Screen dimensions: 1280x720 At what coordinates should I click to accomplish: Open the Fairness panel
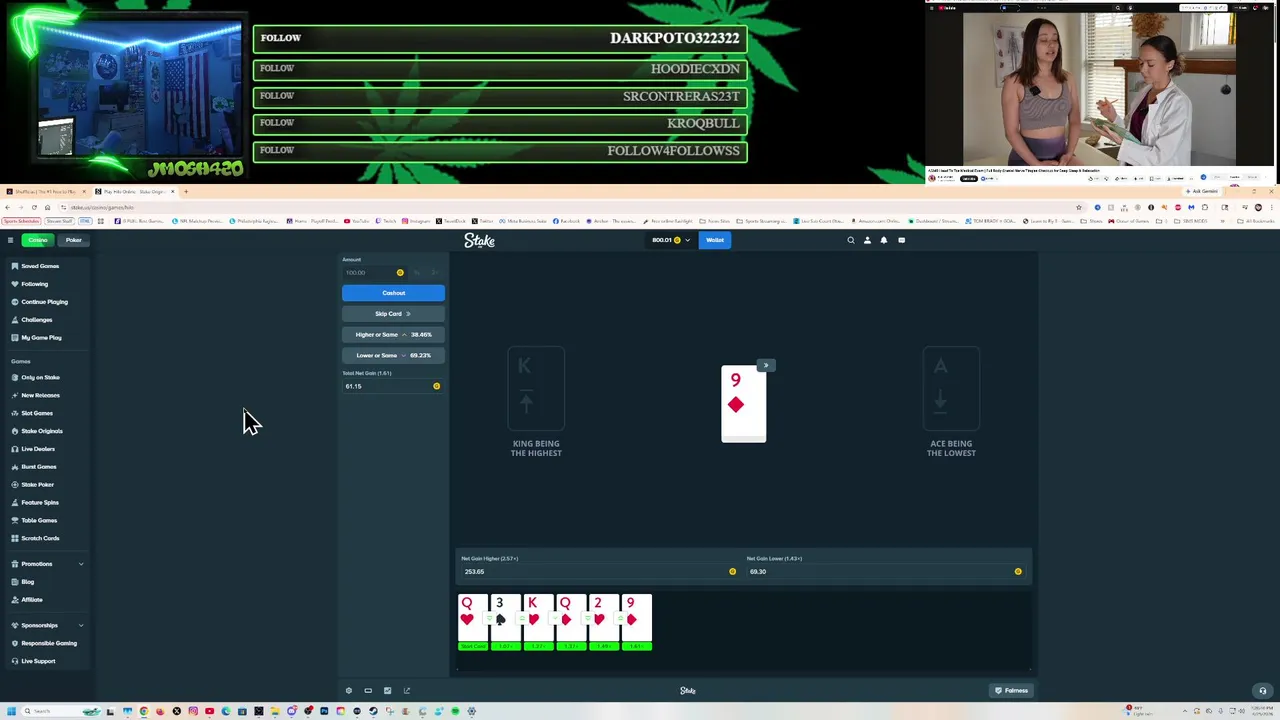point(1011,691)
